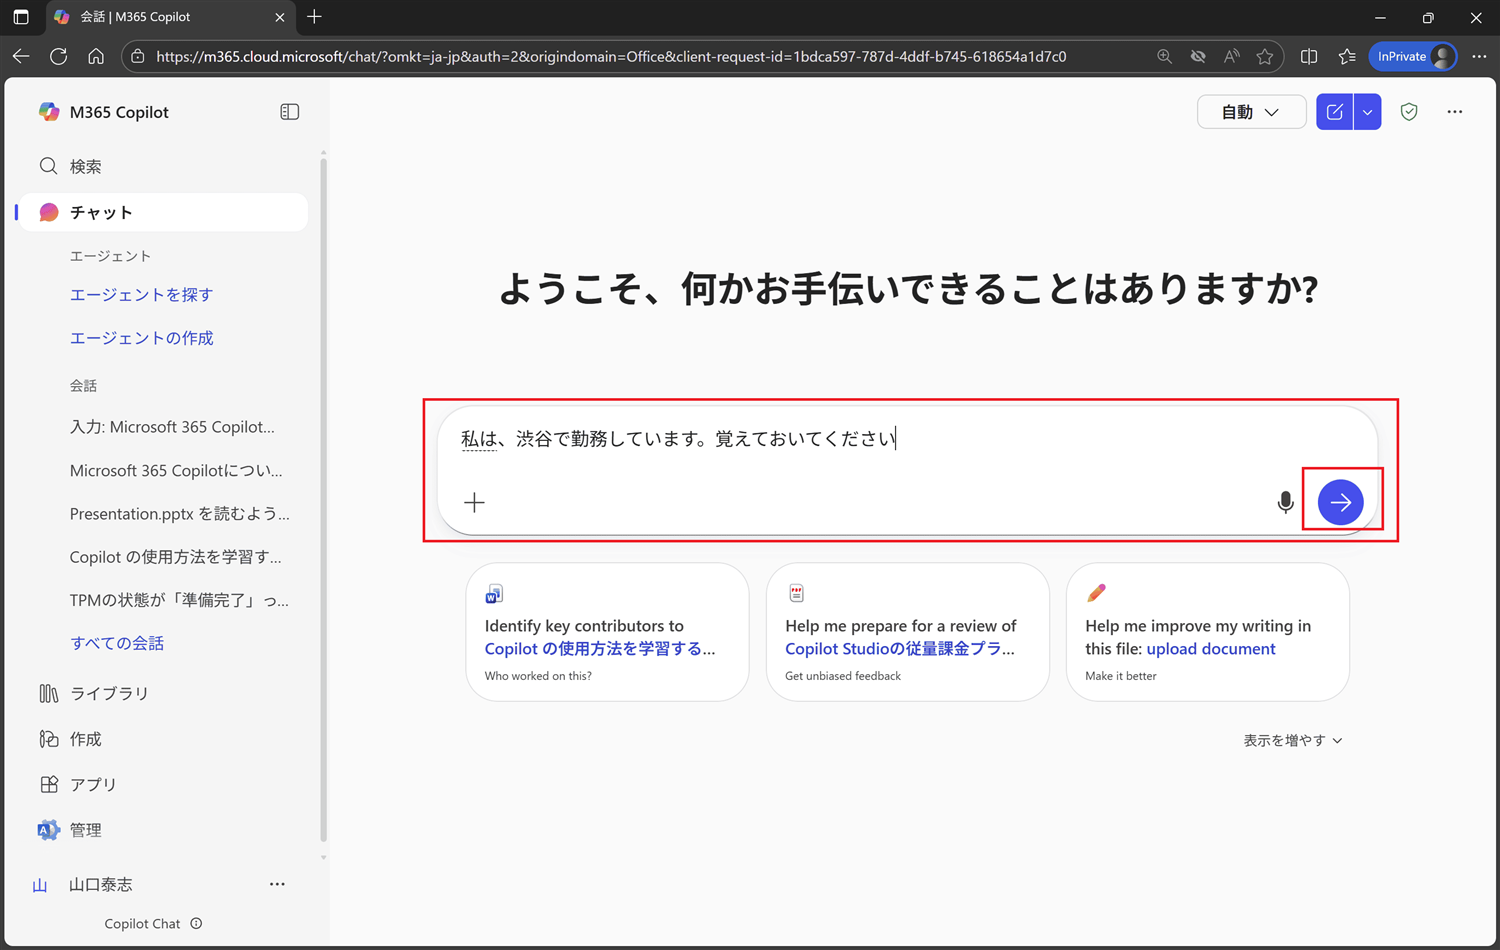Click the Read aloud icon in address bar
The height and width of the screenshot is (950, 1500).
point(1231,57)
